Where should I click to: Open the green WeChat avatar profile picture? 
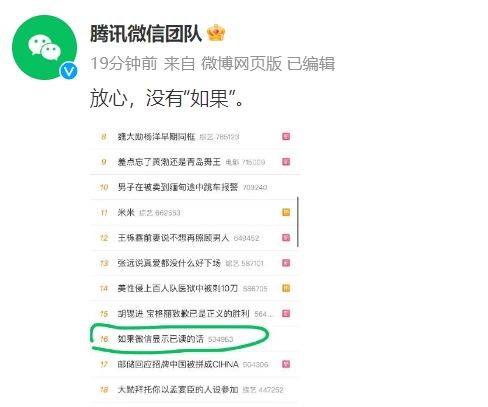coord(44,47)
